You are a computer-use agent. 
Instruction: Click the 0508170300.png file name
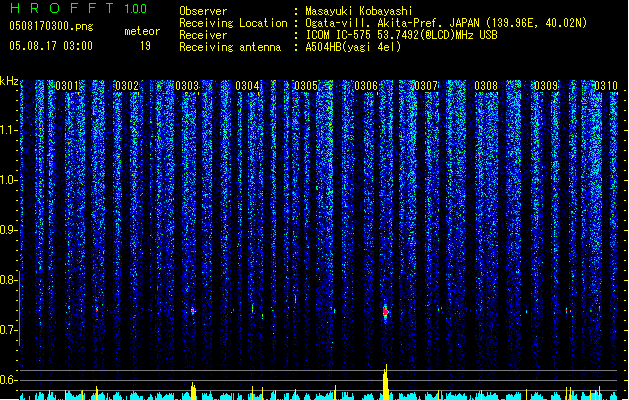tap(51, 27)
